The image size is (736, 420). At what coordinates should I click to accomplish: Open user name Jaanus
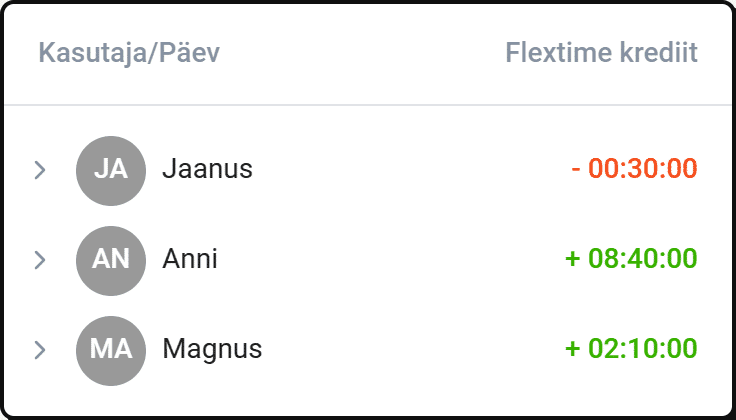(x=207, y=168)
